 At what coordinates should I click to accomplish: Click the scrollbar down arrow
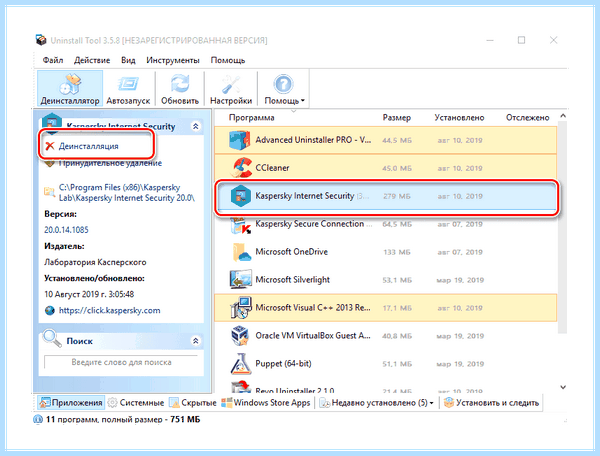(x=563, y=387)
